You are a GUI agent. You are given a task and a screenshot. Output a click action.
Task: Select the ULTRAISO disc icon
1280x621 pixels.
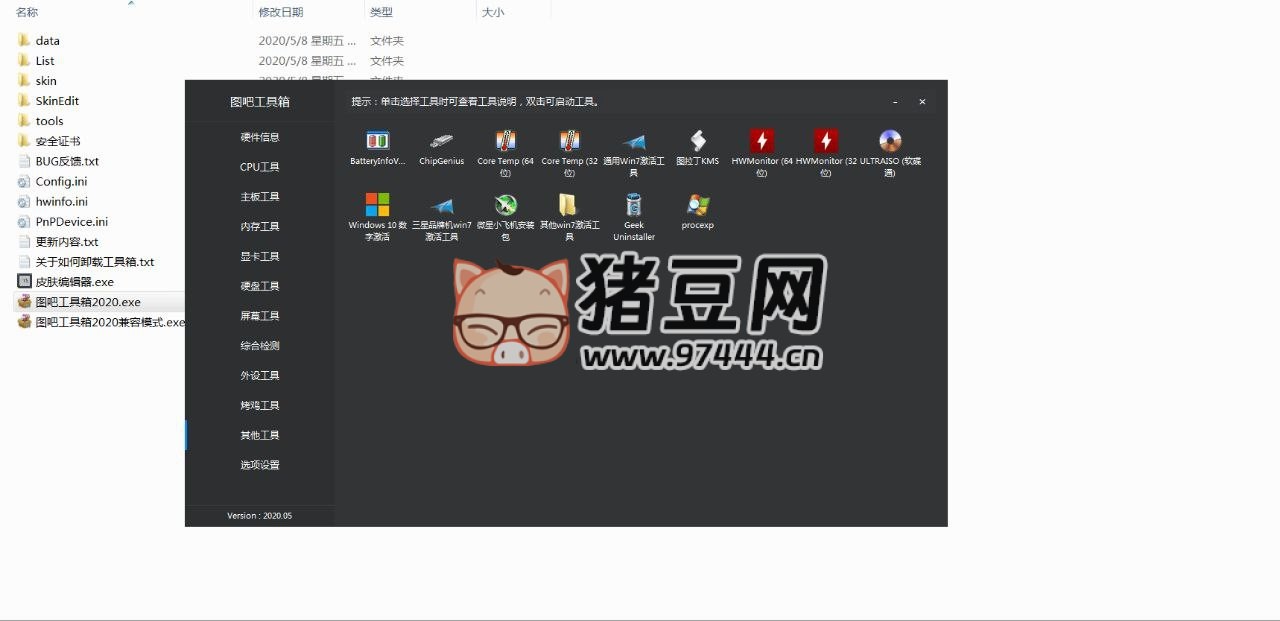click(890, 141)
